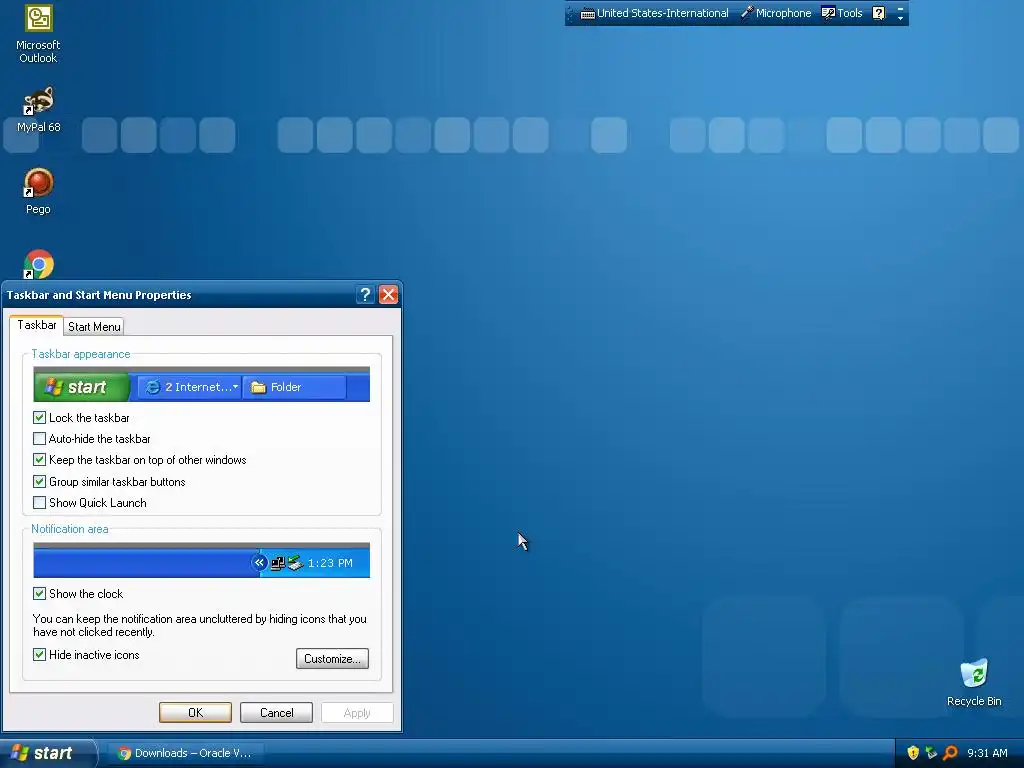1024x768 pixels.
Task: Switch to the Start Menu tab
Action: [x=94, y=327]
